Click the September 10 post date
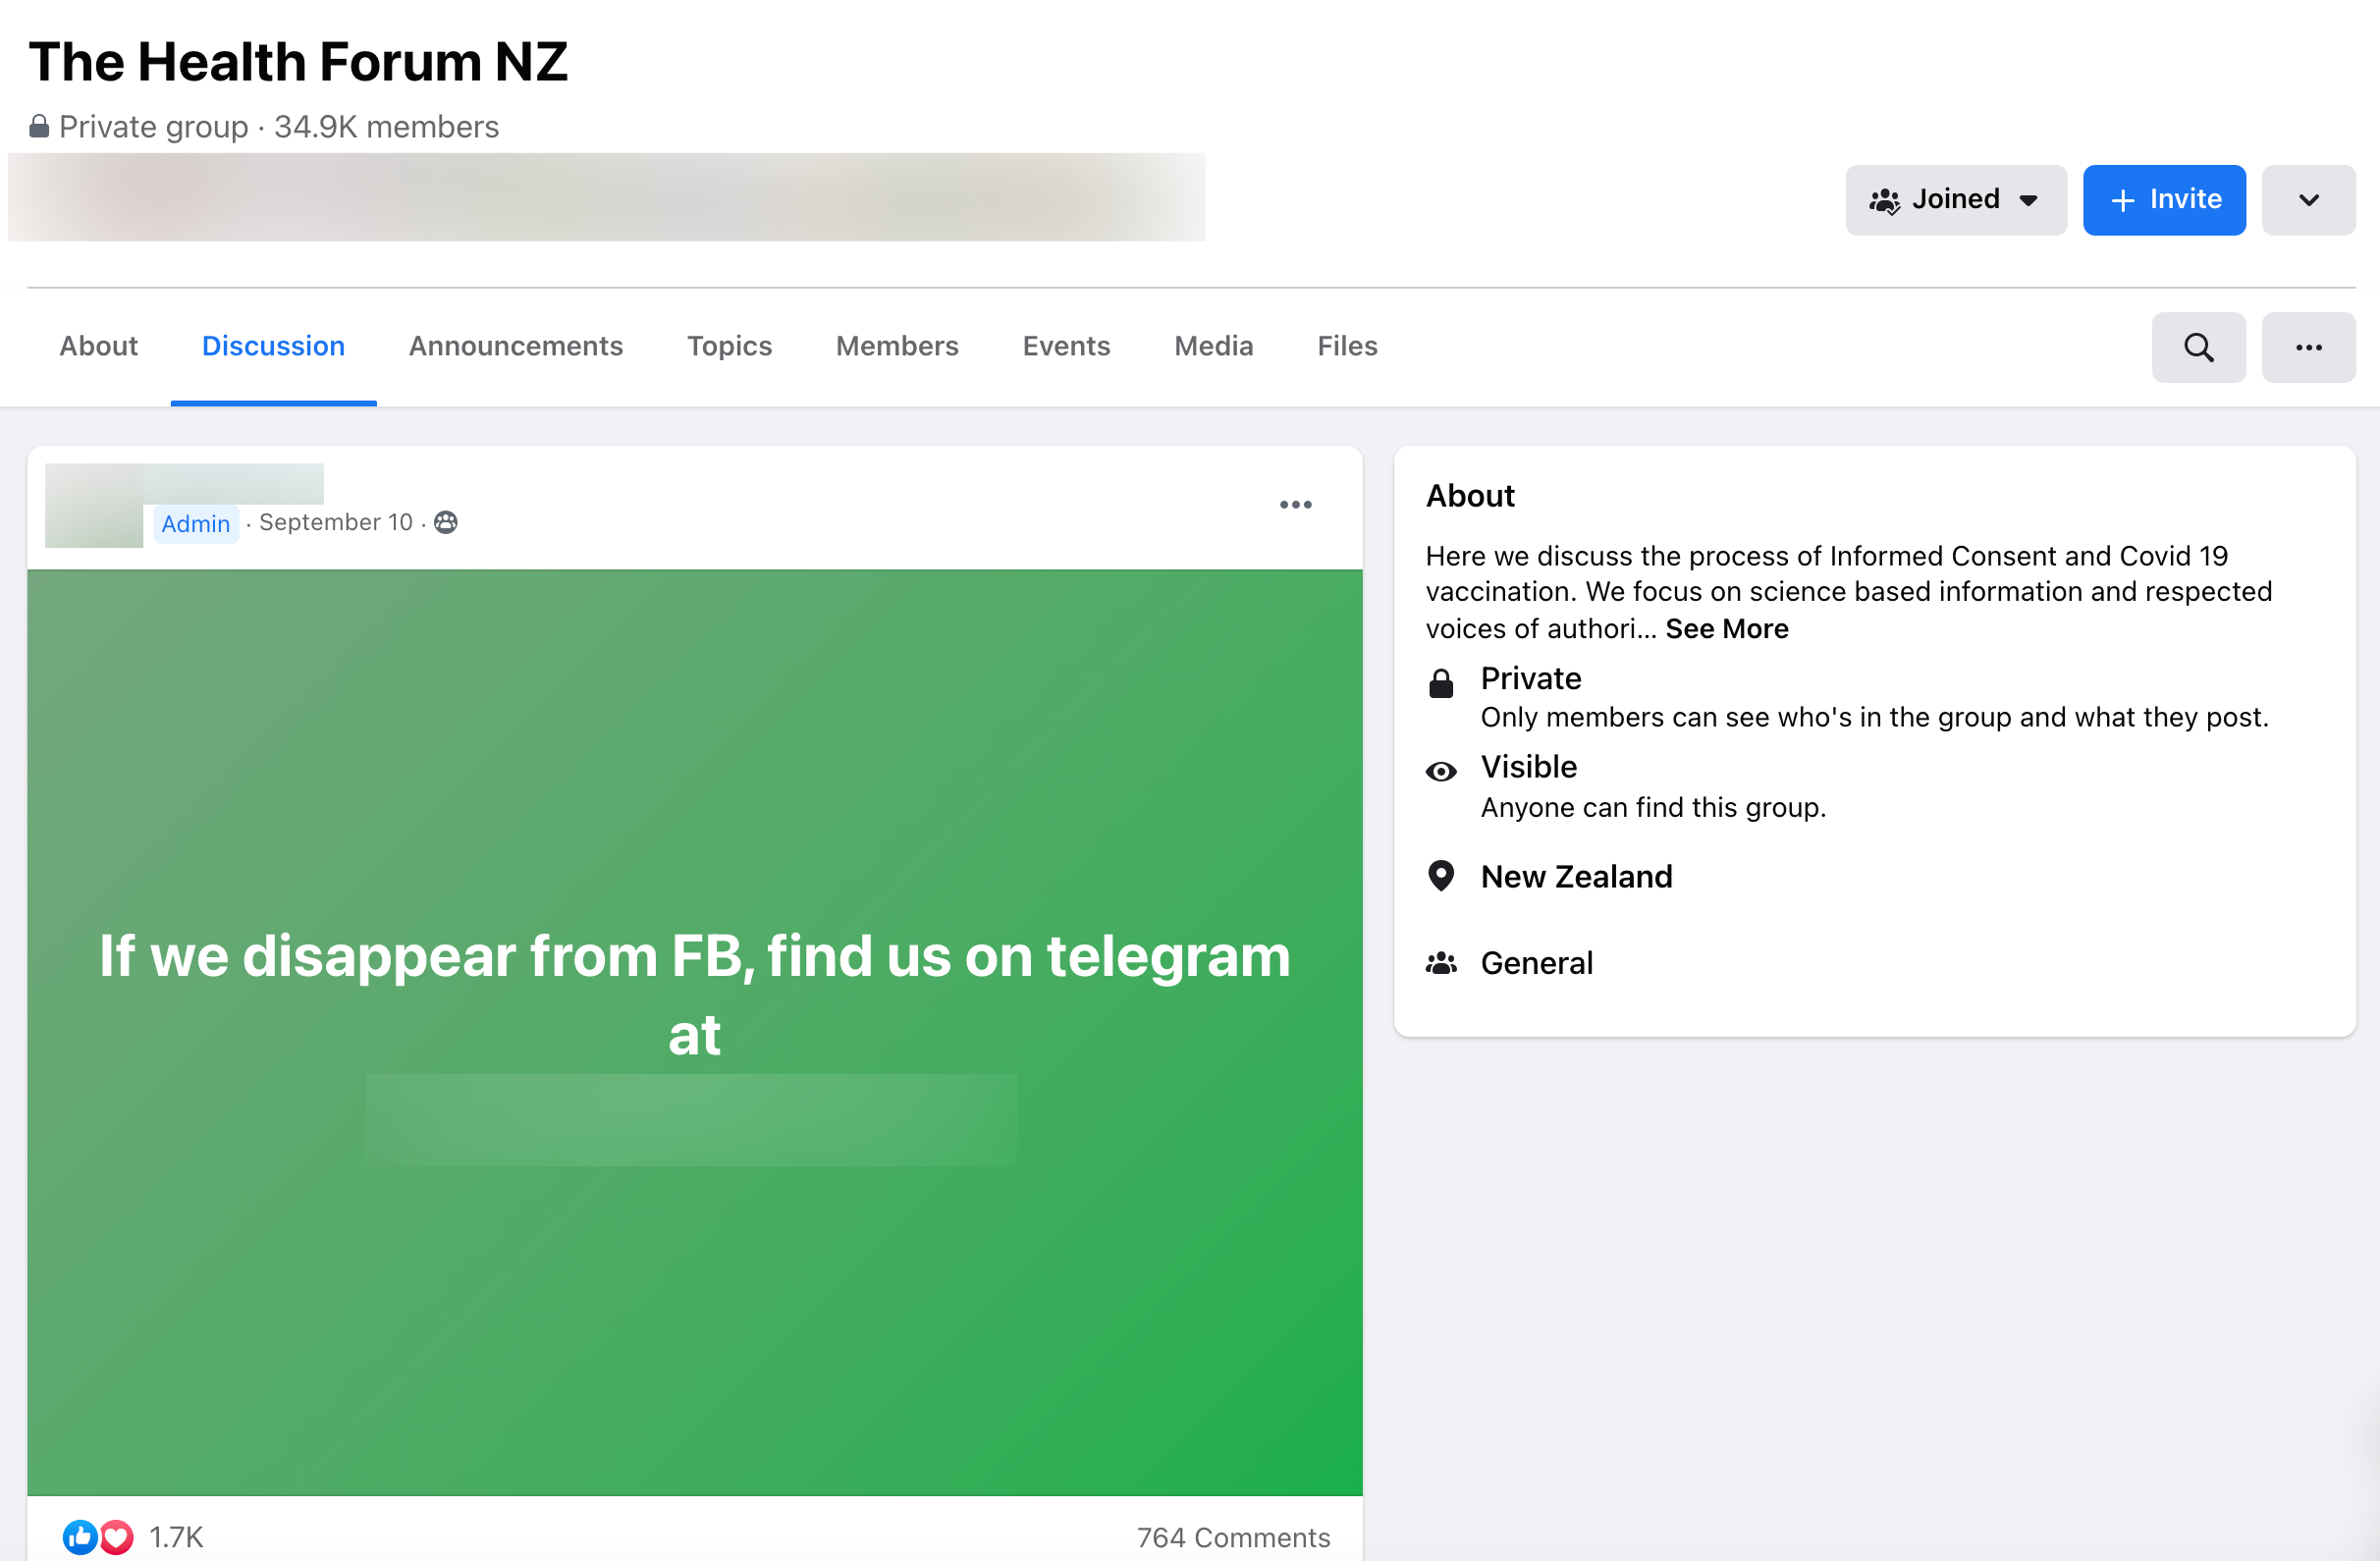The image size is (2380, 1561). coord(335,522)
